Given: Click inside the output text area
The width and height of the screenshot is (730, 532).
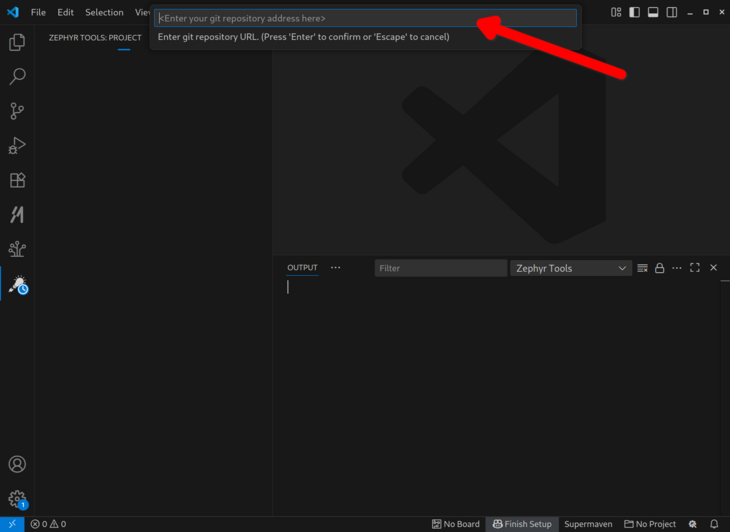Looking at the screenshot, I should (x=498, y=396).
